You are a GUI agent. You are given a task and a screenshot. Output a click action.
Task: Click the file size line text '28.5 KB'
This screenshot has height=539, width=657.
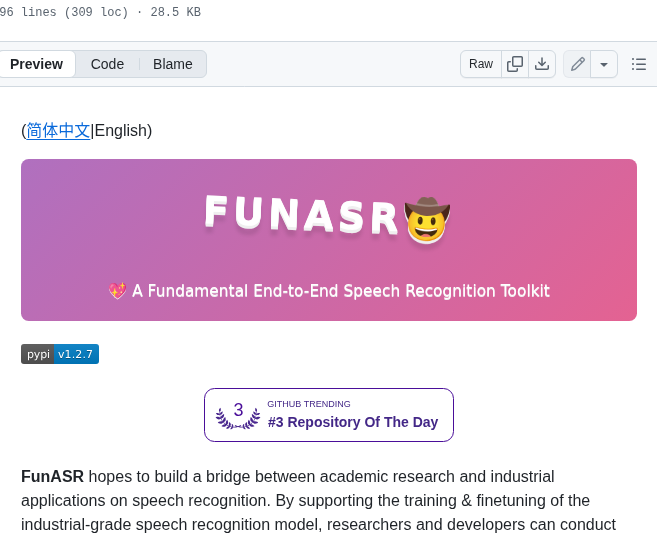[176, 12]
